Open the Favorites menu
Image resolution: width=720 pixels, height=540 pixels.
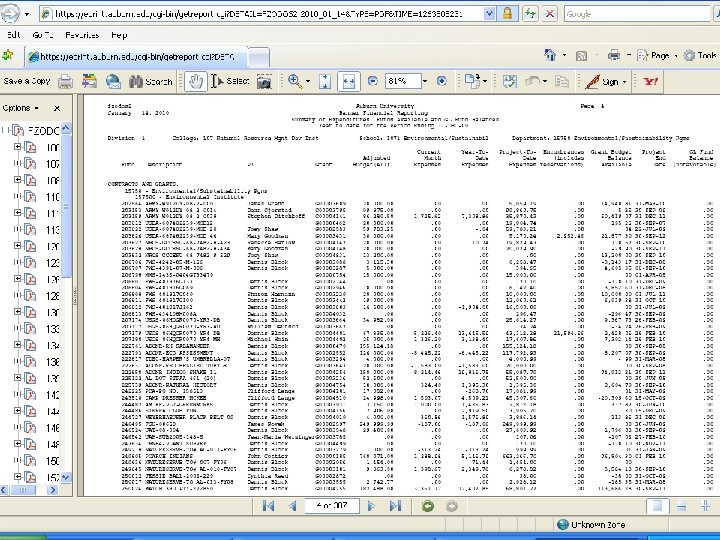[x=82, y=35]
